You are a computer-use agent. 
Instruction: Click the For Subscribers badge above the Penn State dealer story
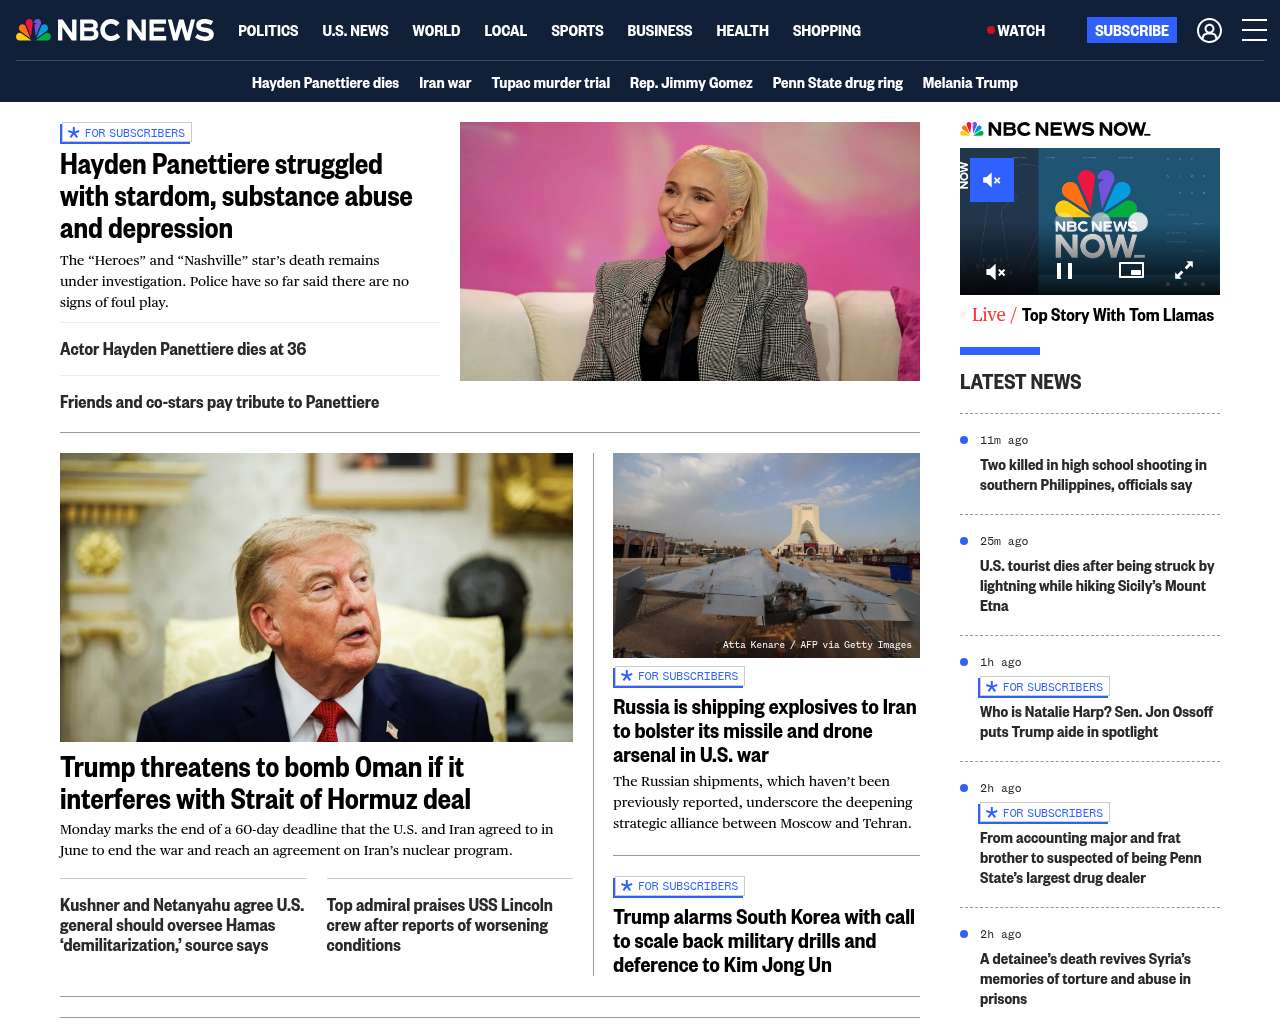[x=1044, y=814]
